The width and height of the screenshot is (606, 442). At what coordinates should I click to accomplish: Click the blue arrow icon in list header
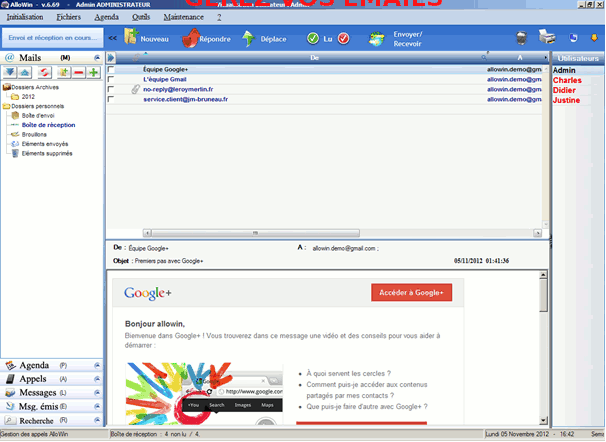(x=111, y=58)
